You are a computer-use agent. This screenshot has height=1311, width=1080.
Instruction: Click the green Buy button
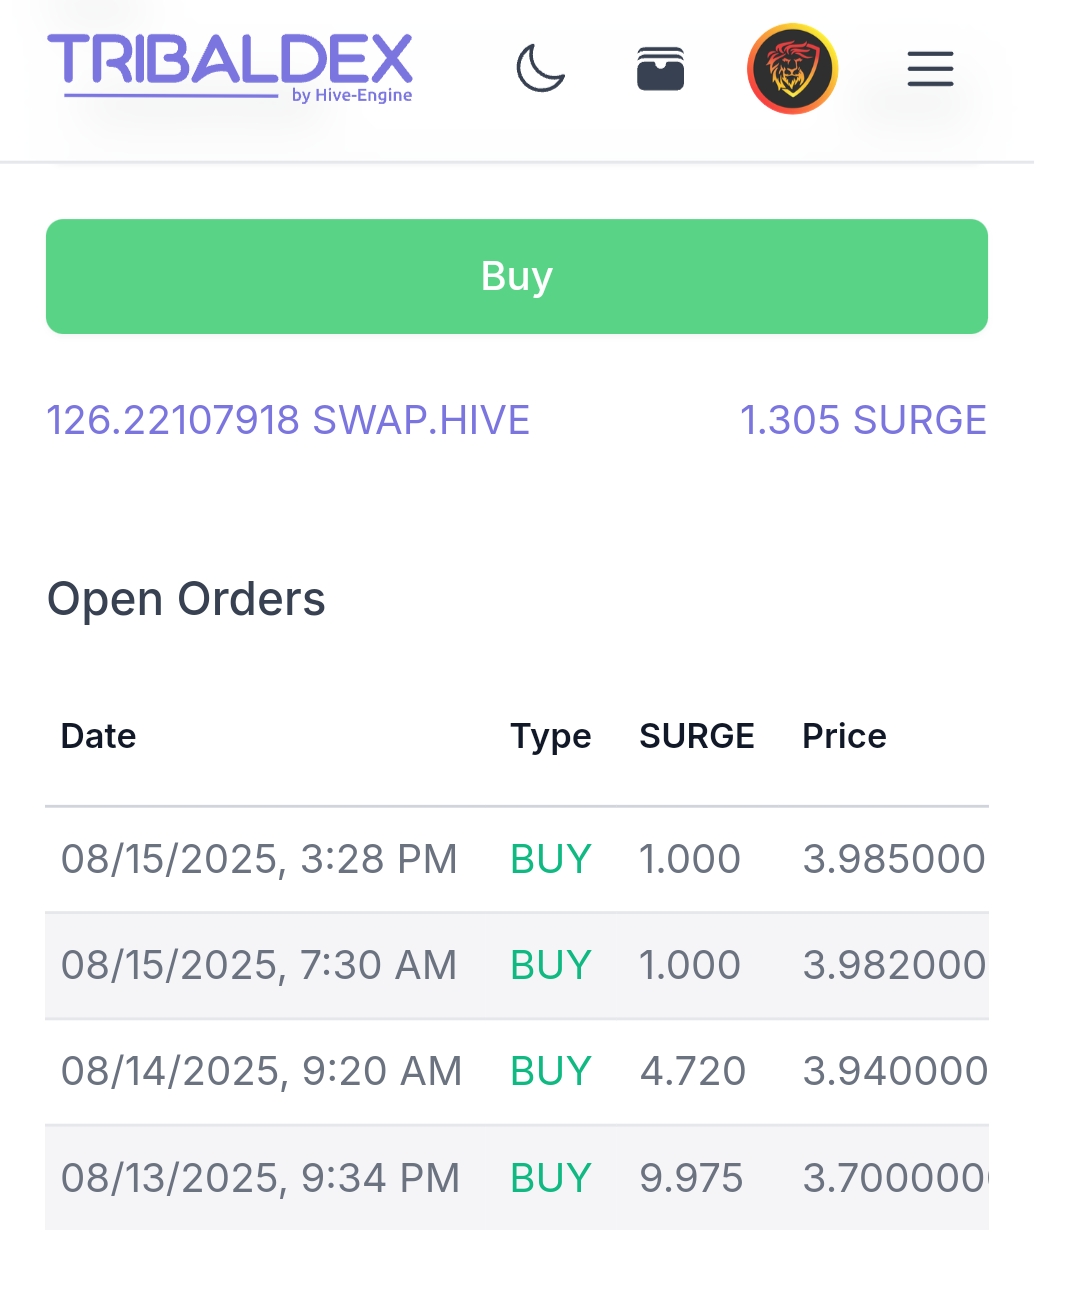pyautogui.click(x=517, y=276)
